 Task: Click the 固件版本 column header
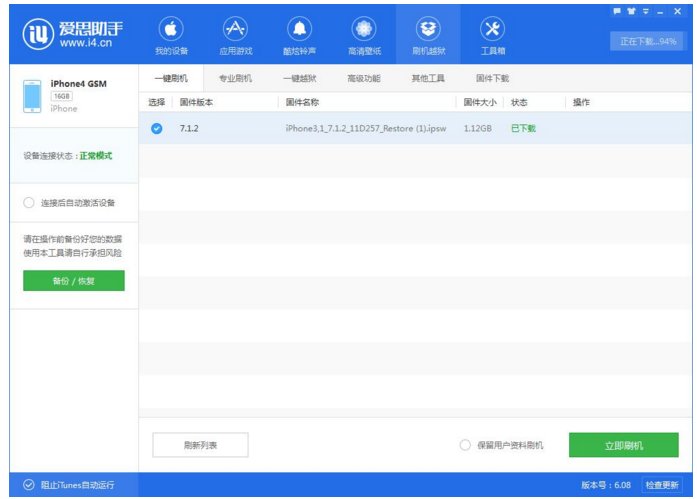pyautogui.click(x=196, y=102)
